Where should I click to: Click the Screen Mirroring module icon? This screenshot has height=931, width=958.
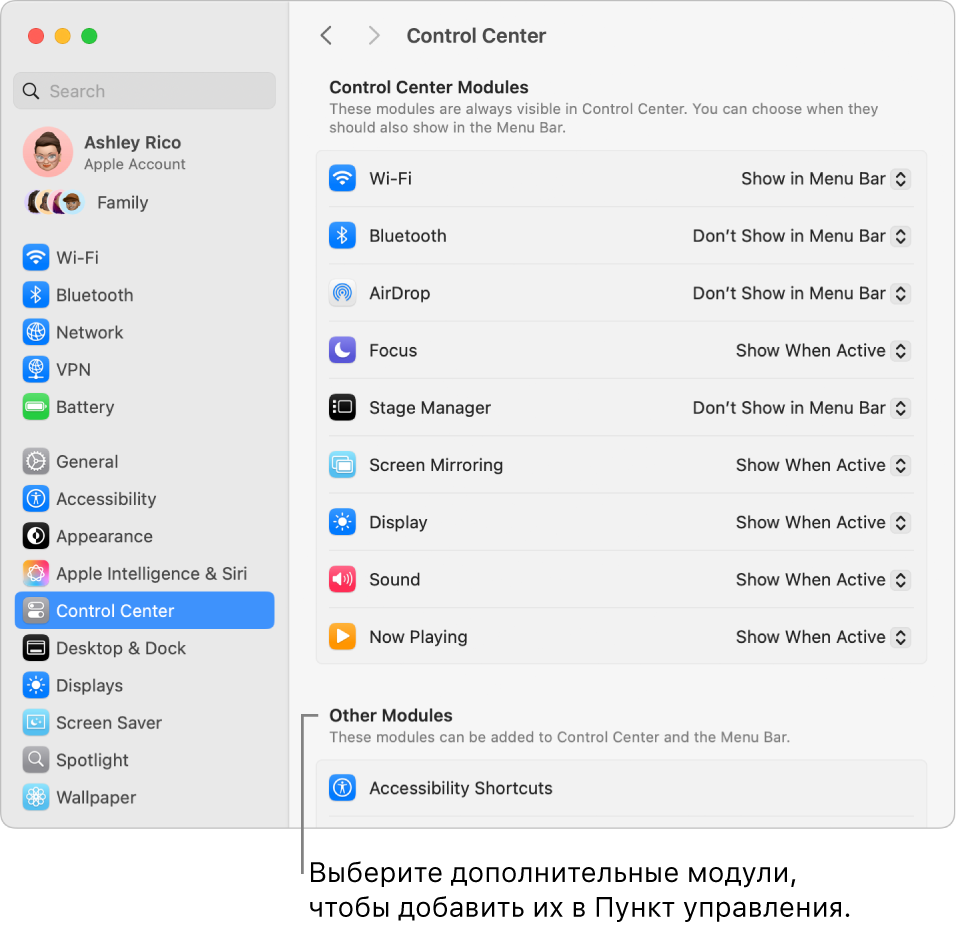pyautogui.click(x=342, y=465)
